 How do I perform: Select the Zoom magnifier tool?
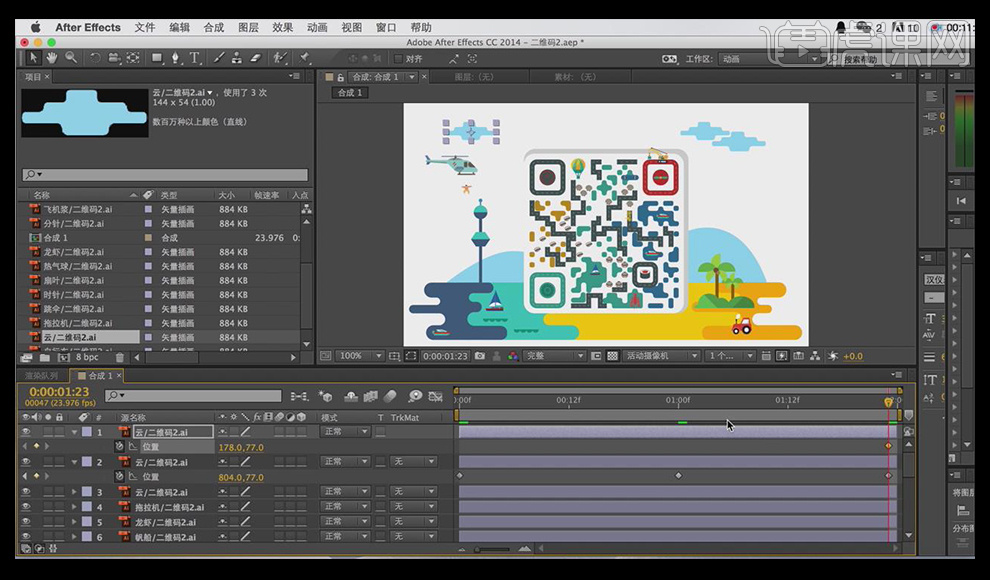[71, 58]
